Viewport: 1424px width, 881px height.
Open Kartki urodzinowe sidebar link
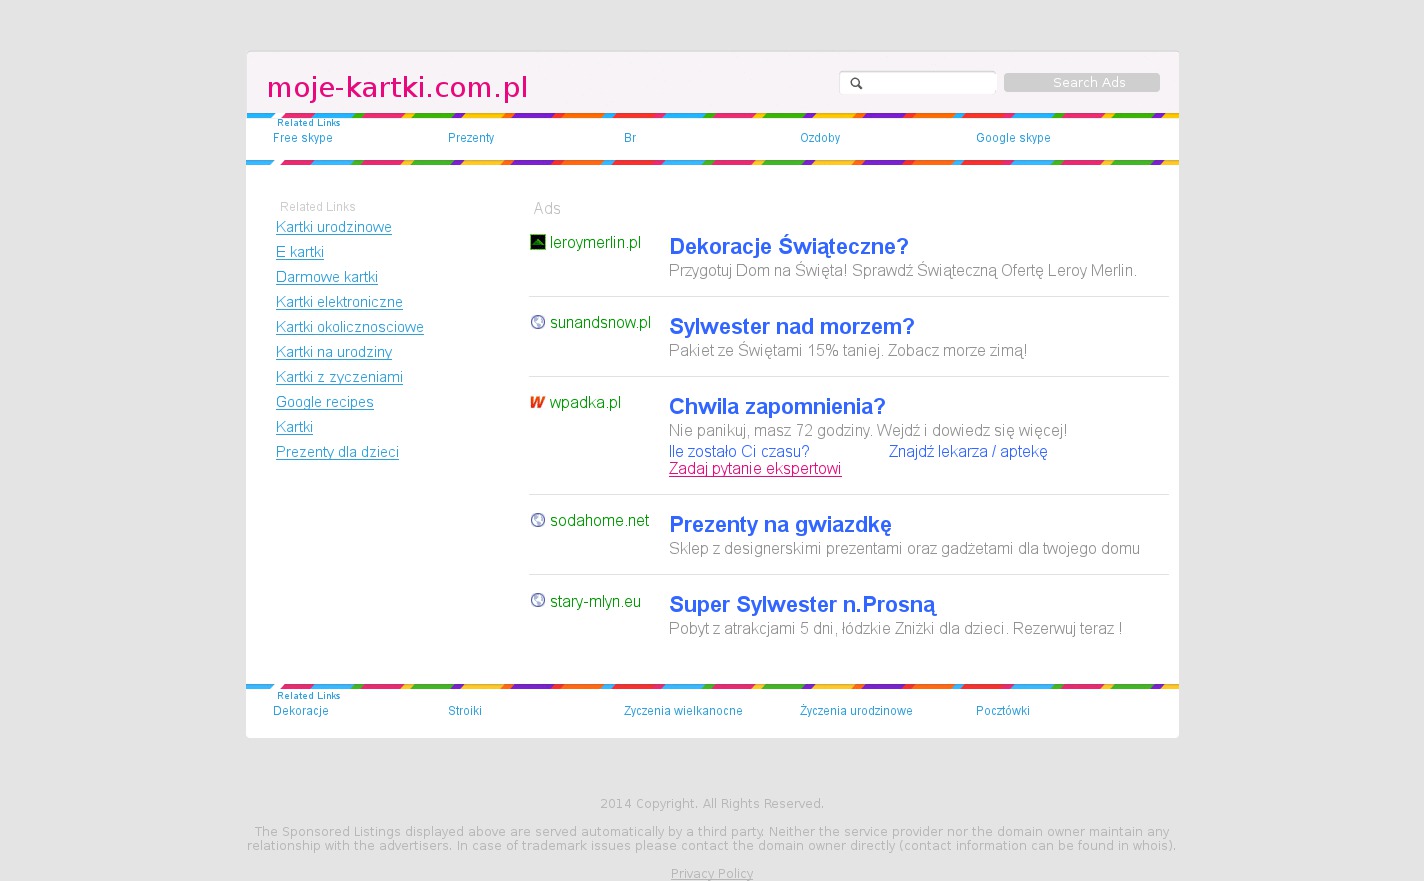click(x=334, y=227)
